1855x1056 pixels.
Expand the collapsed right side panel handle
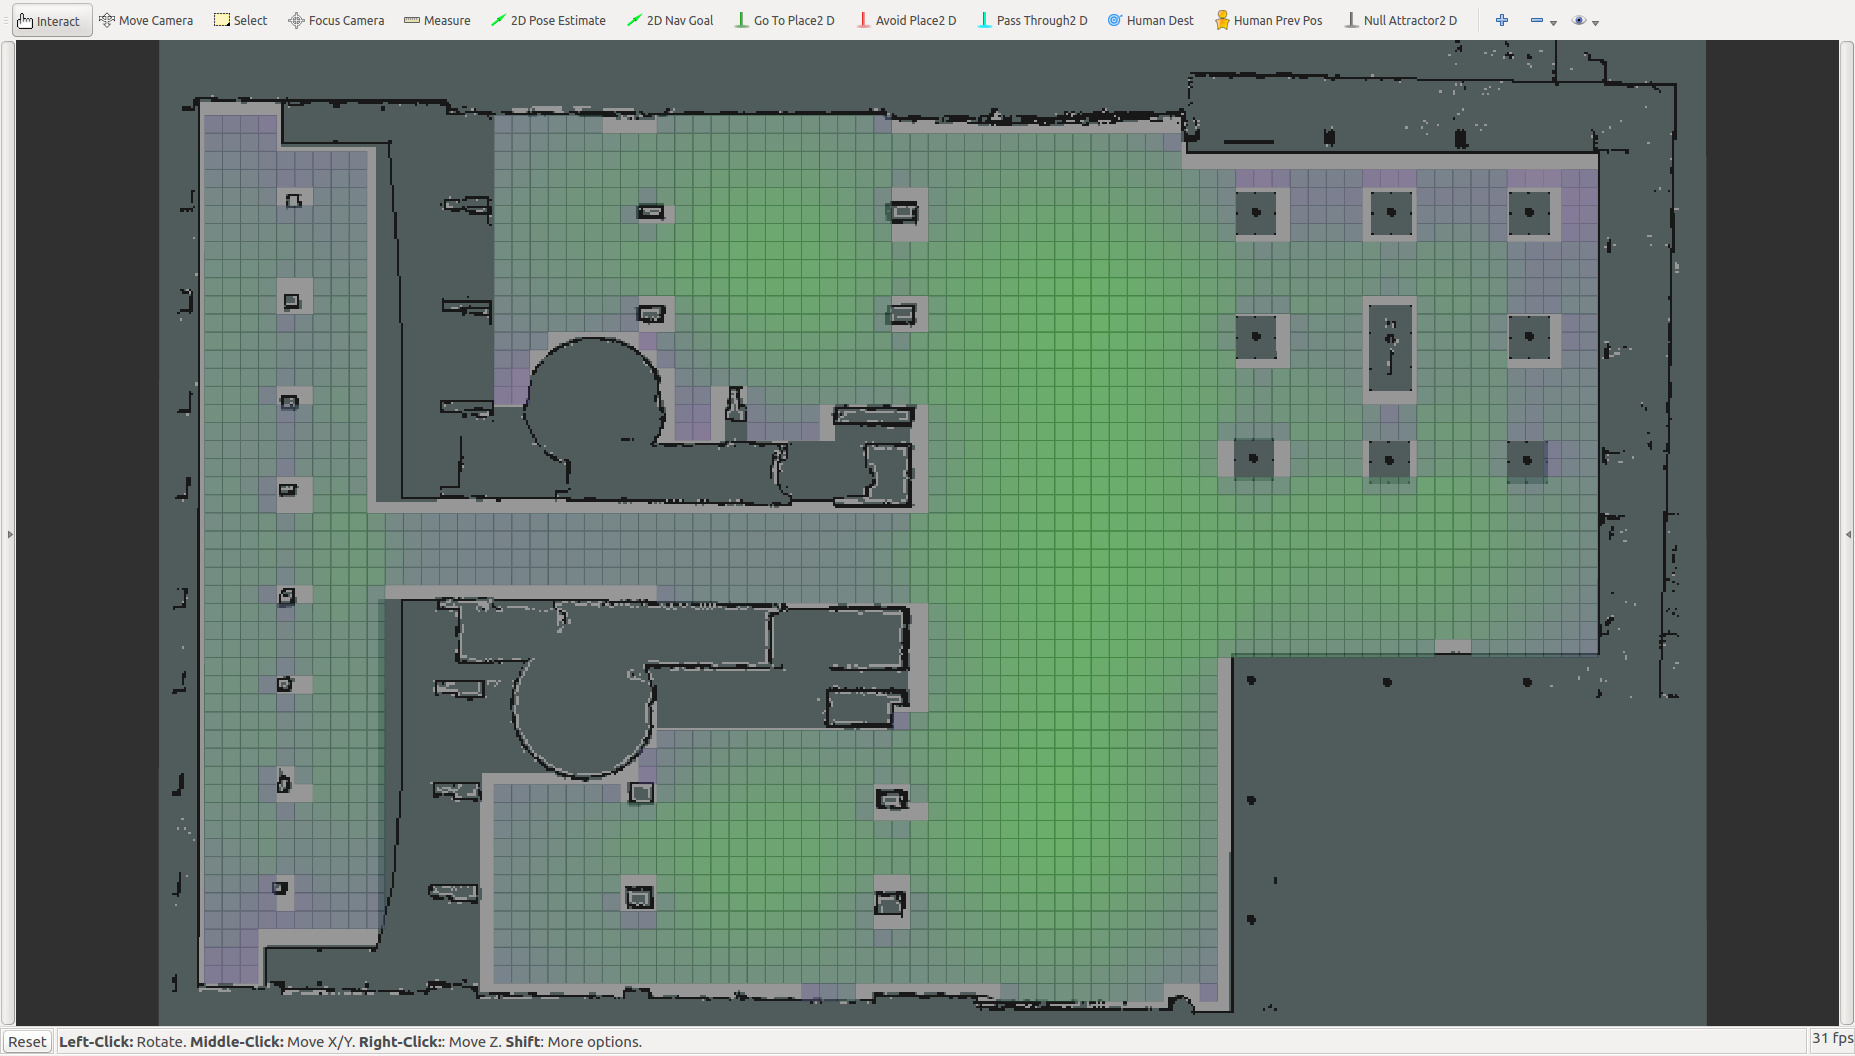tap(1848, 534)
